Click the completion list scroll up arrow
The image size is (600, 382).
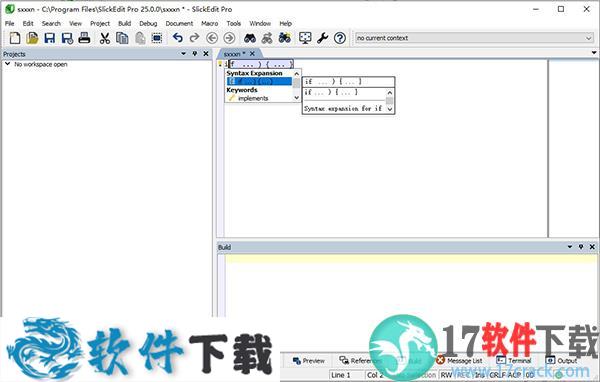(x=297, y=73)
